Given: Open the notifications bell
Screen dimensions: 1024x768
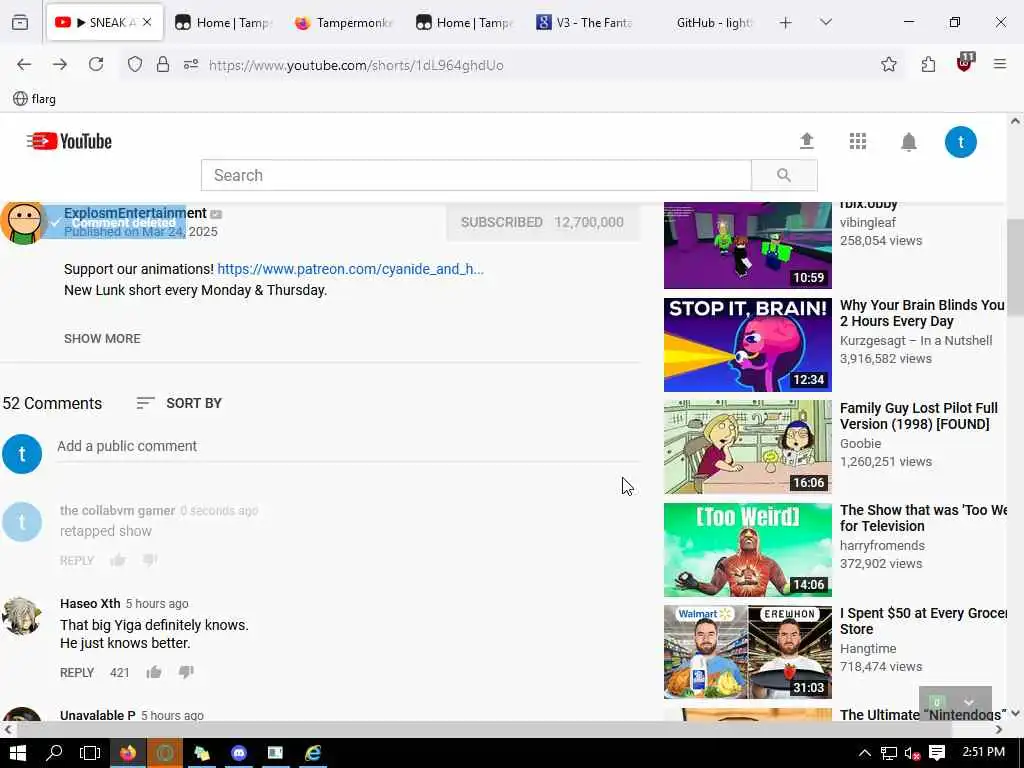Looking at the screenshot, I should tap(908, 142).
